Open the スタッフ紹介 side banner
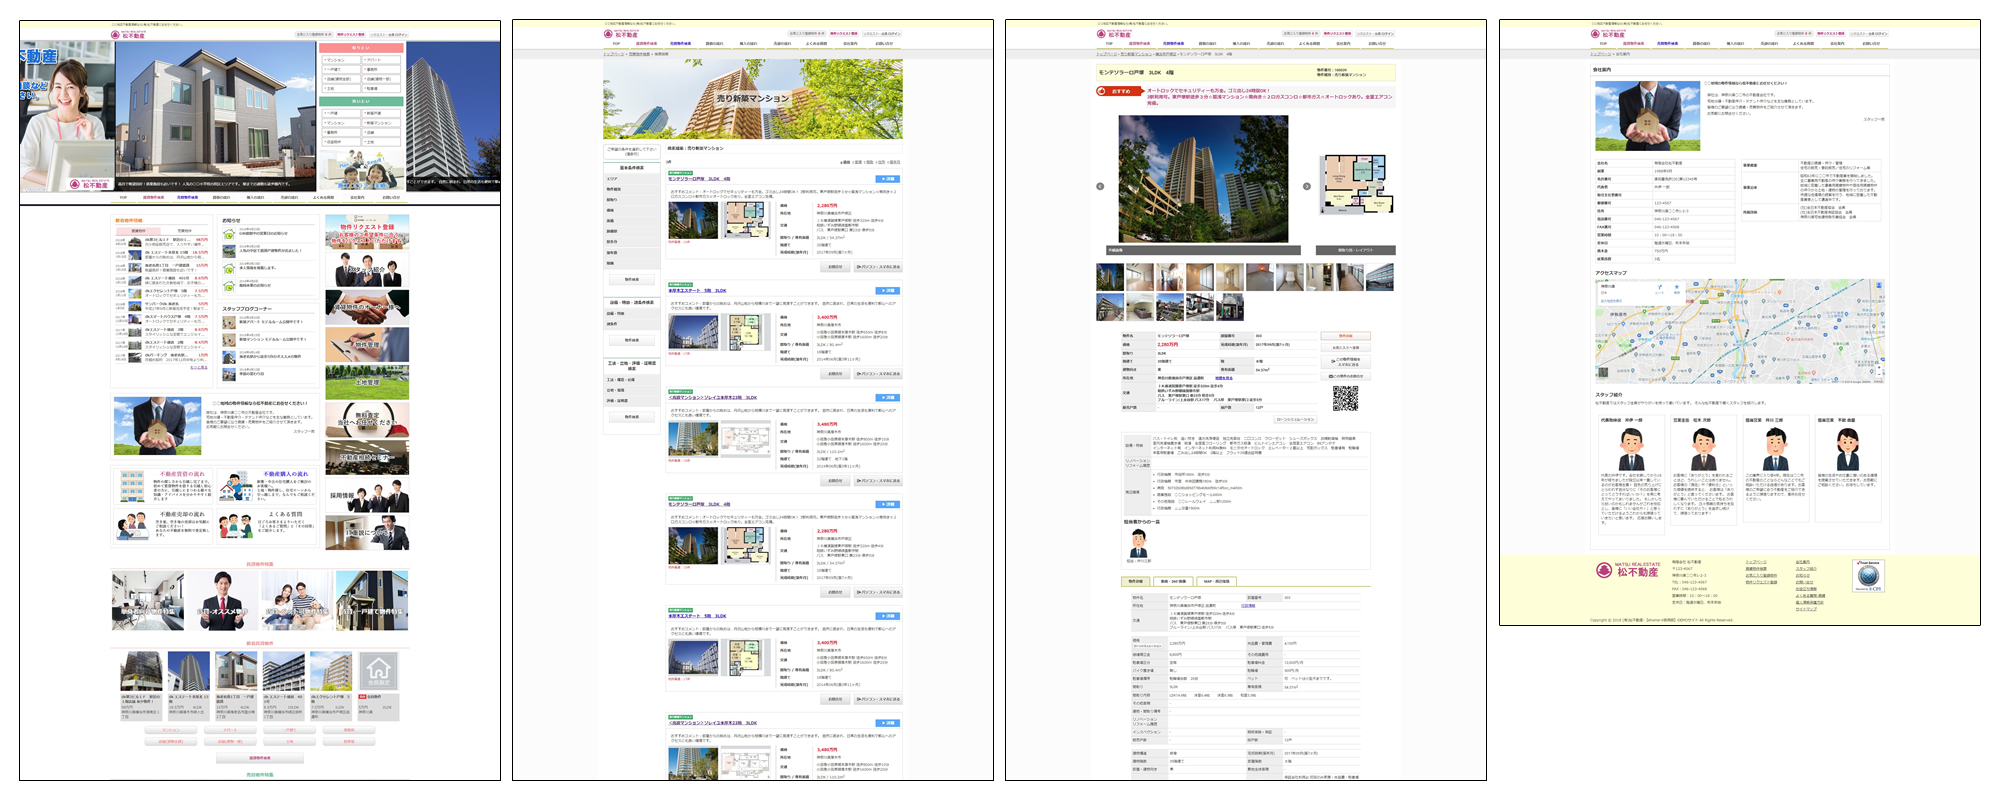 click(x=367, y=270)
